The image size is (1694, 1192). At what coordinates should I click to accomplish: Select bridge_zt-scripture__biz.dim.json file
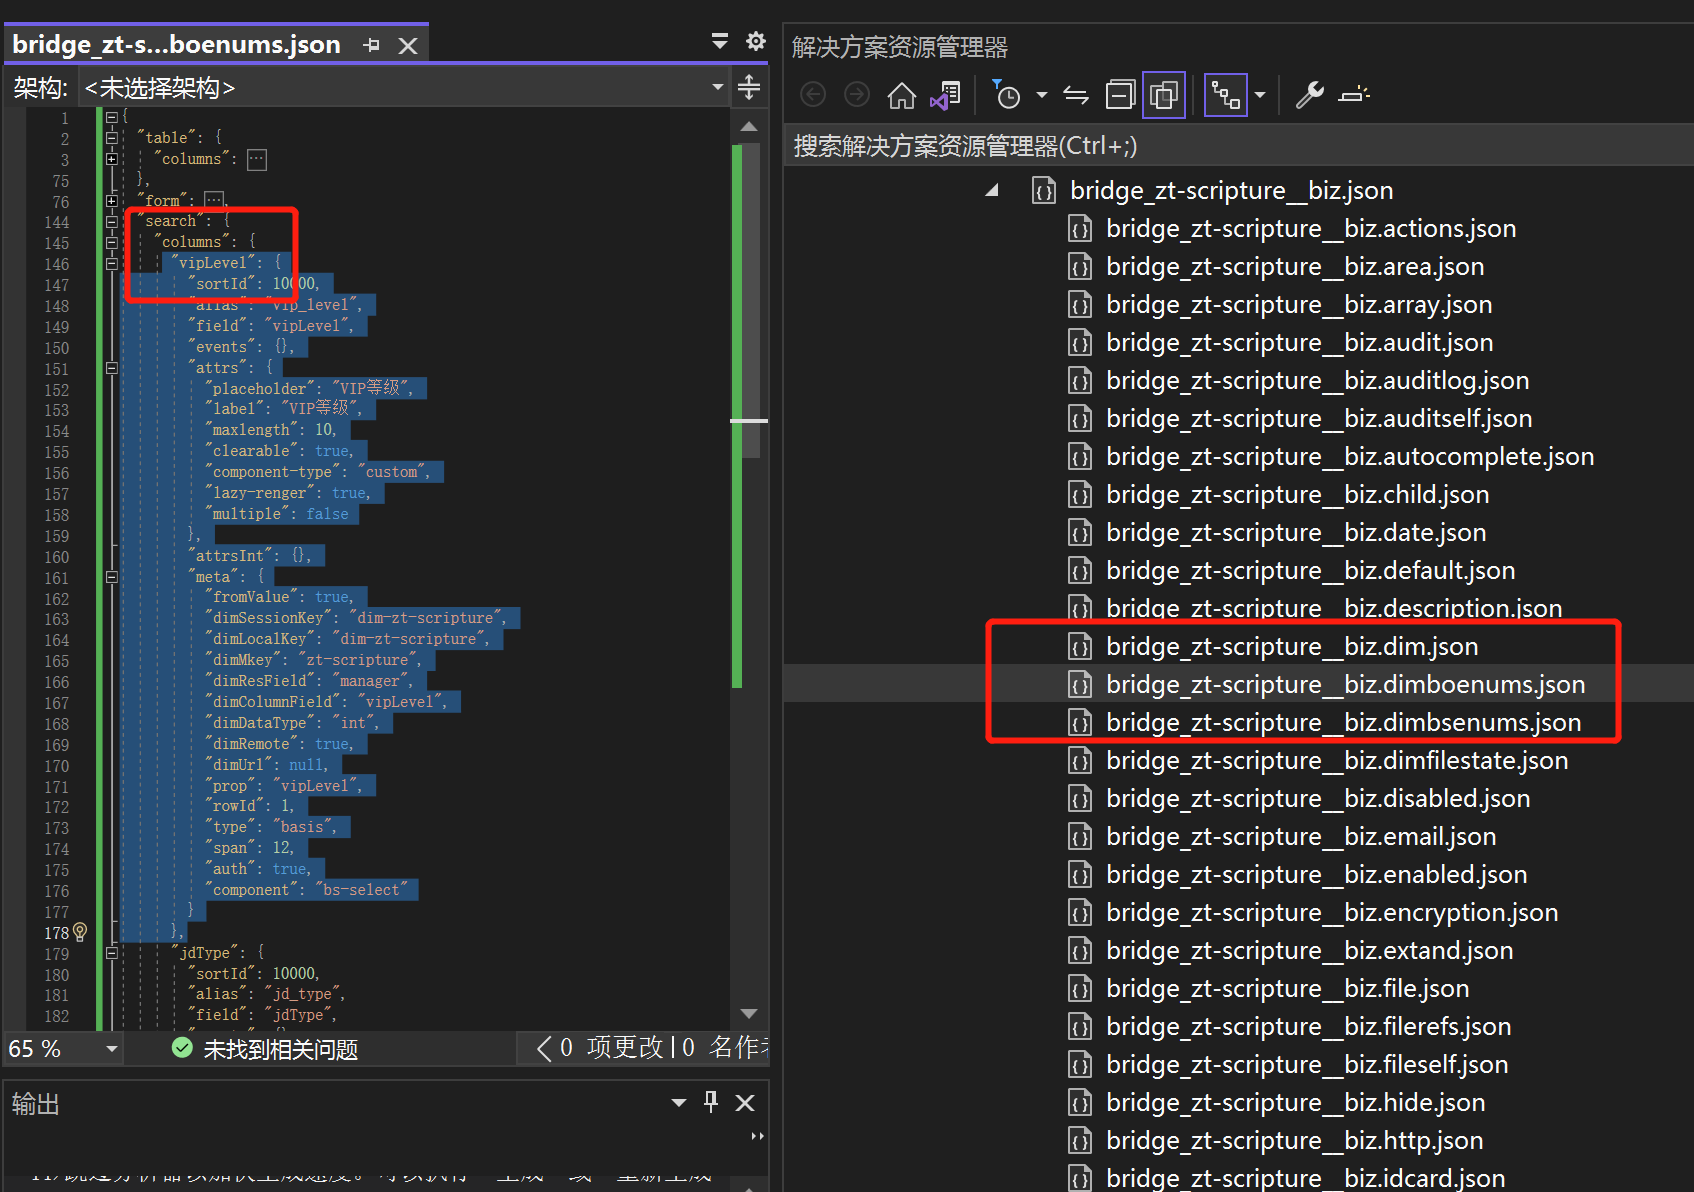click(x=1291, y=646)
